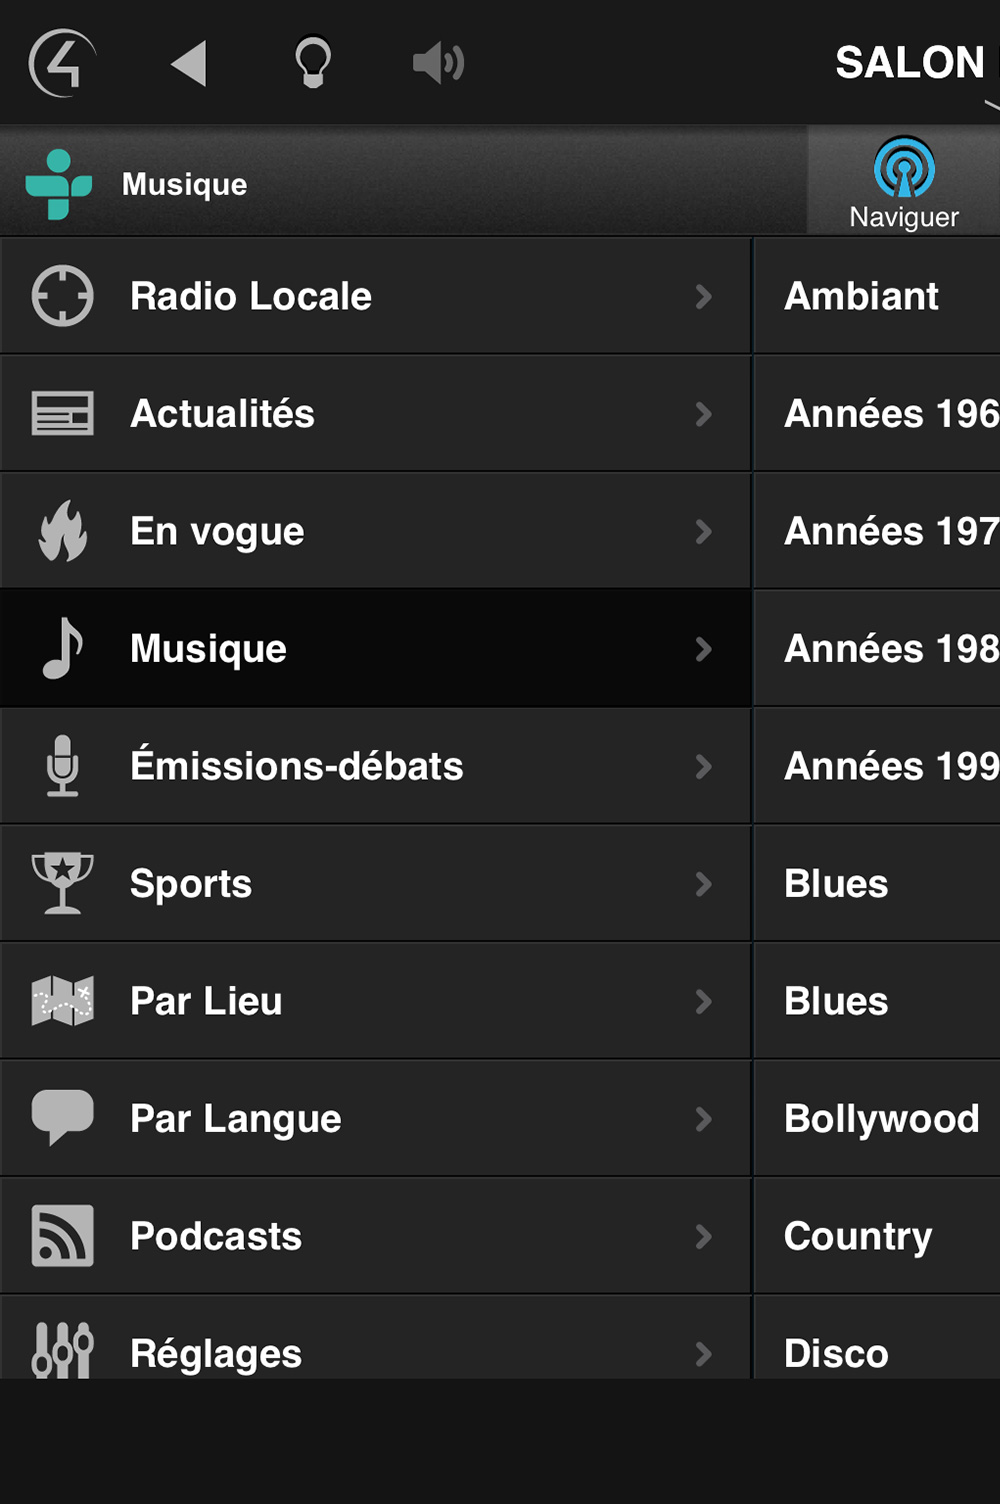The width and height of the screenshot is (1000, 1504).
Task: Tap the speaker volume icon
Action: tap(438, 63)
